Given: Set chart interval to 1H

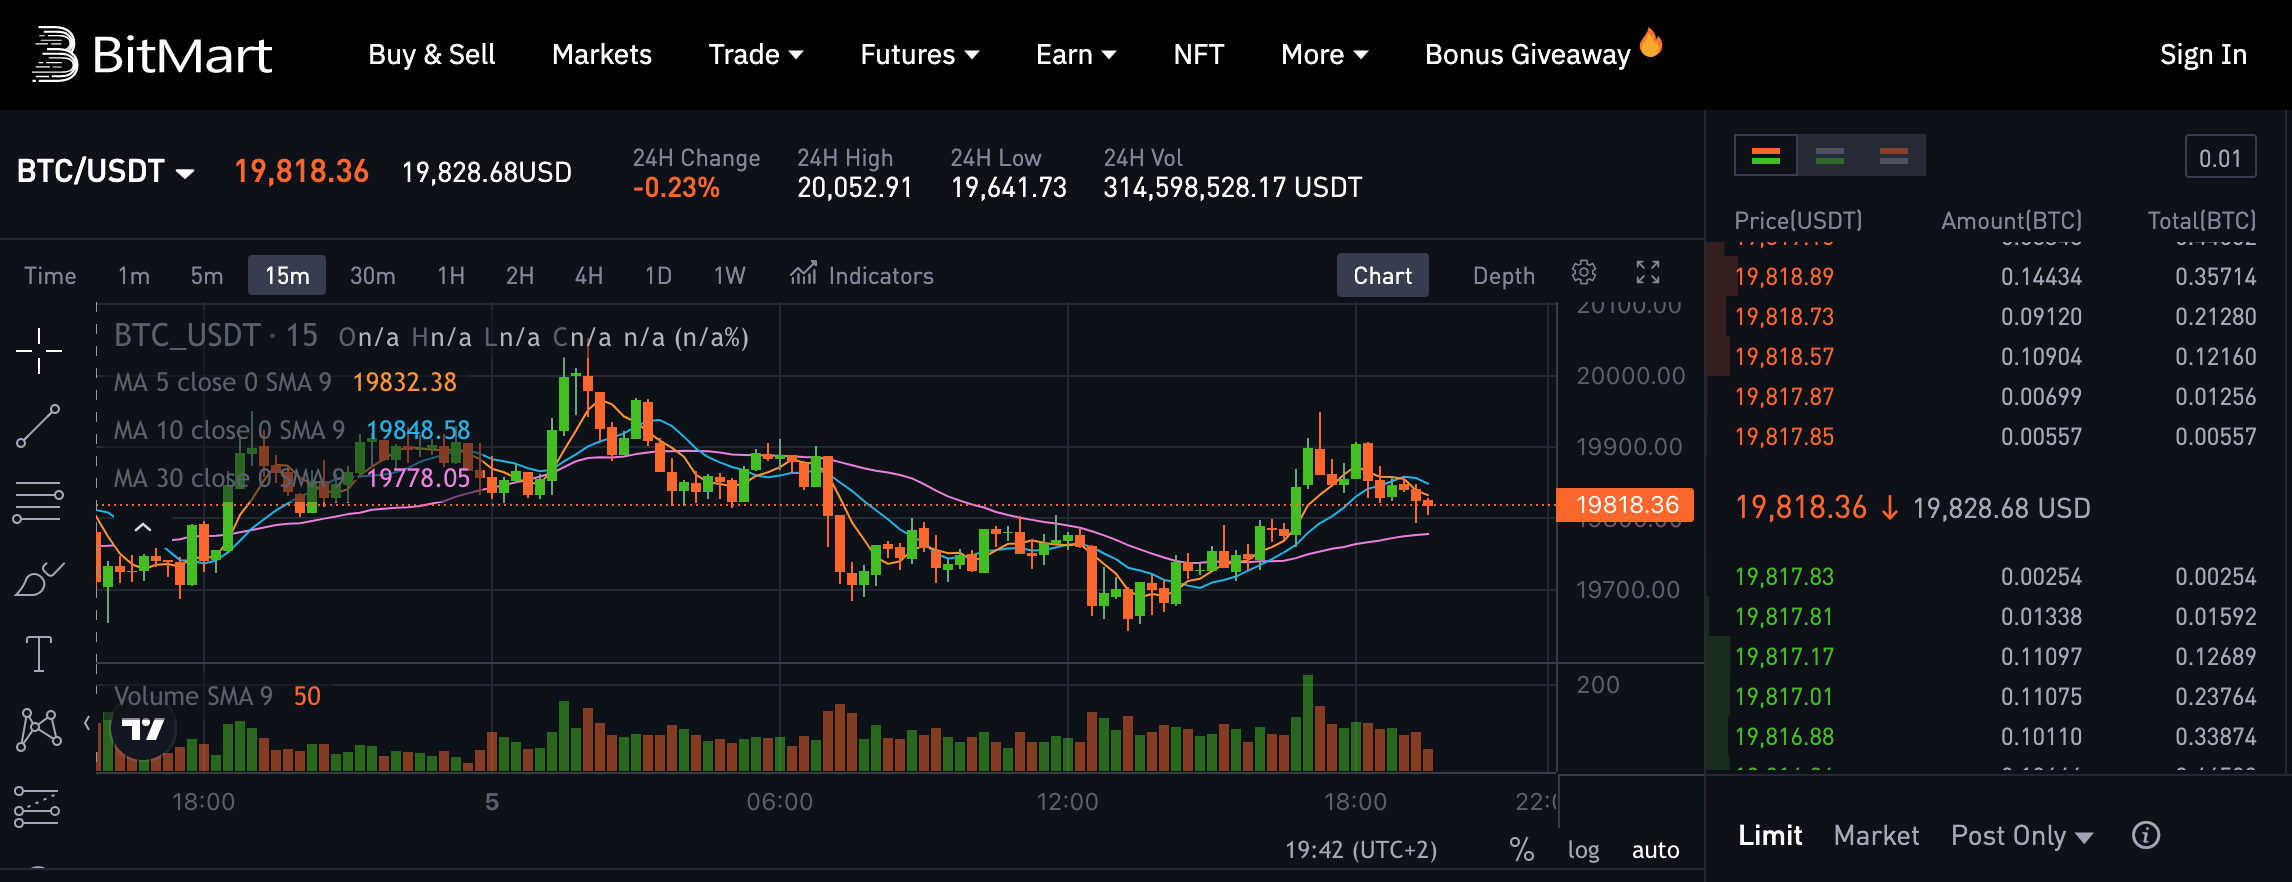Looking at the screenshot, I should tap(451, 275).
